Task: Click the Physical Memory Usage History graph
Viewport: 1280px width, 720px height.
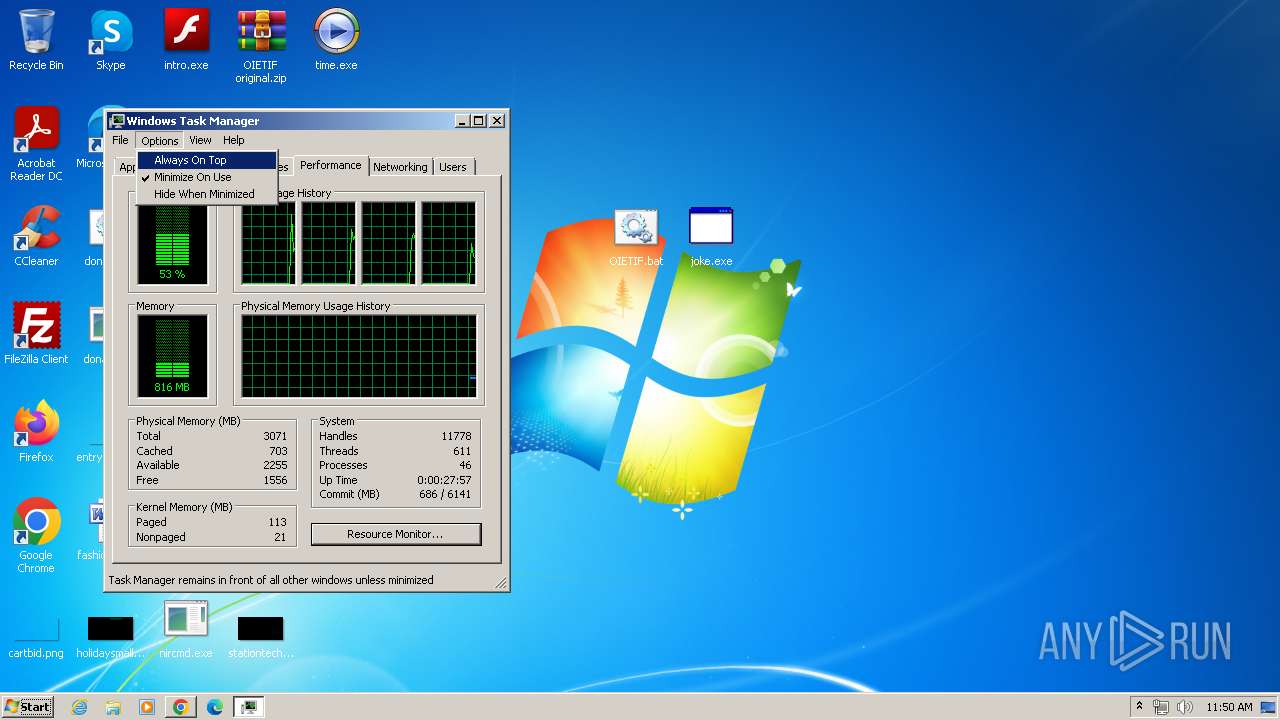Action: tap(359, 357)
